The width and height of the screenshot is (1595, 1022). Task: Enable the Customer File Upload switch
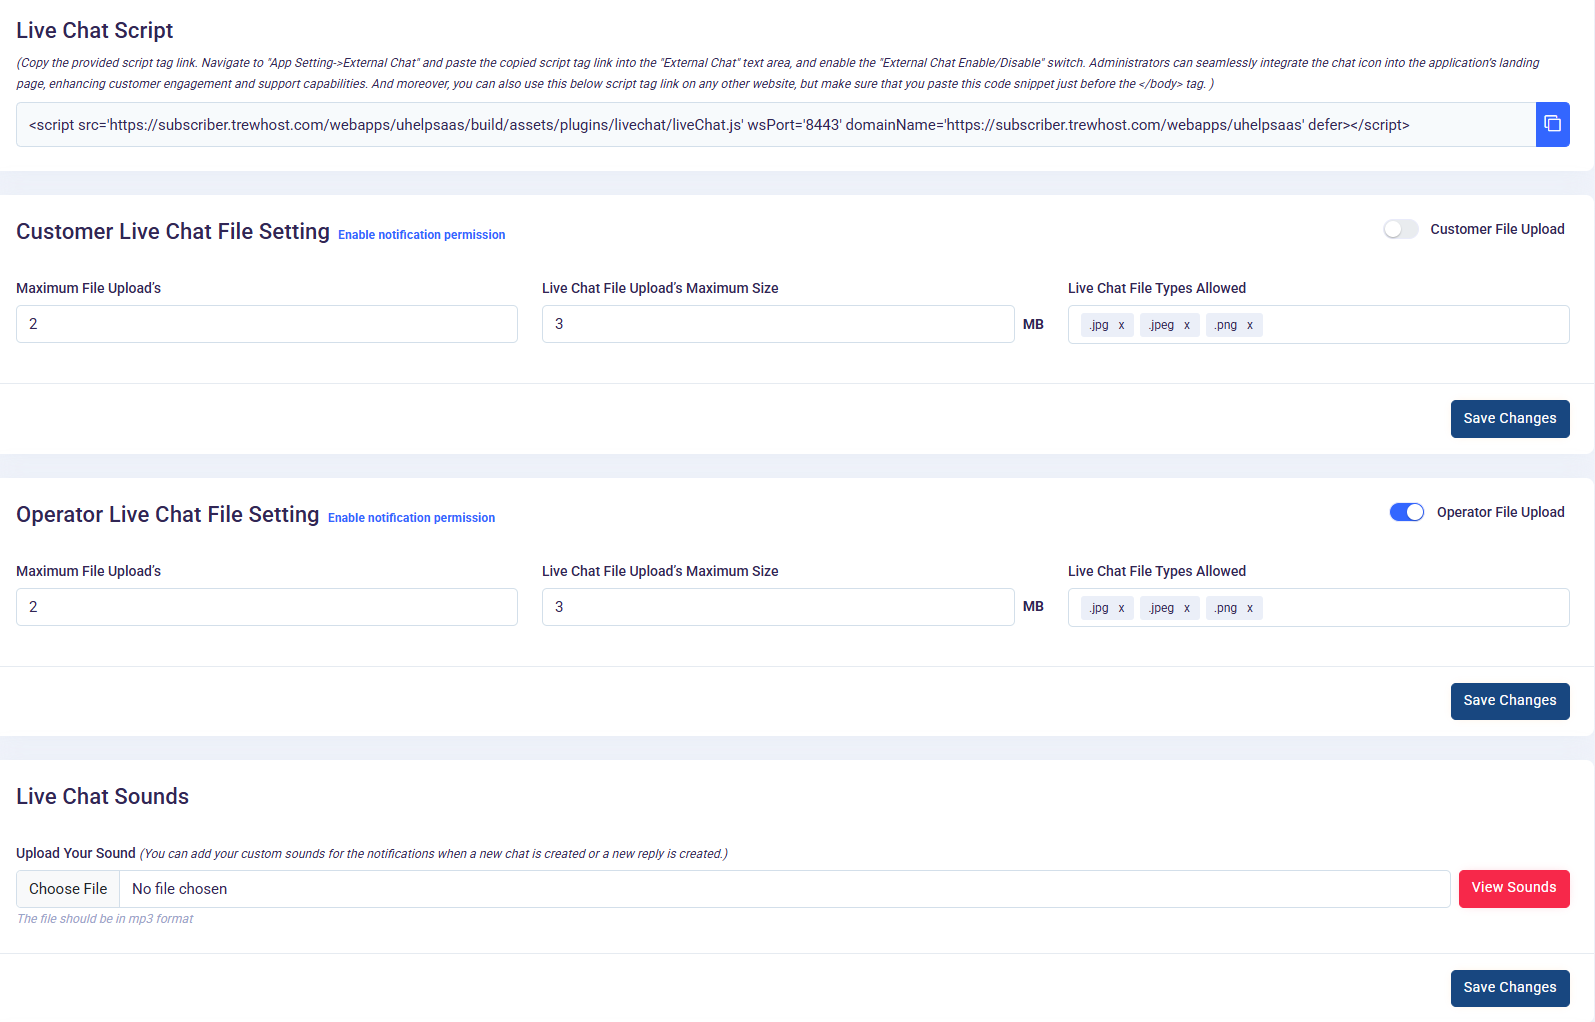click(1400, 229)
